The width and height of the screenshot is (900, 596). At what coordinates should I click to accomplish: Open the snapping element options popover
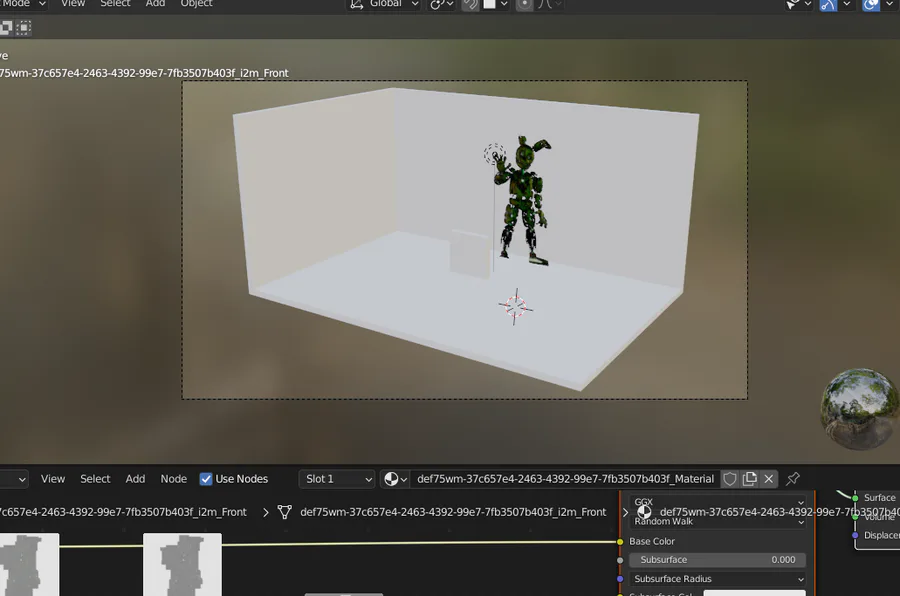pos(496,4)
